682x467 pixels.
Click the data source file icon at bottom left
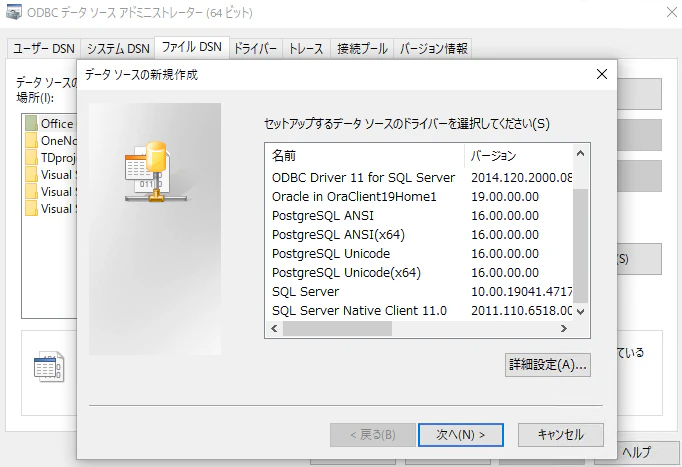point(49,367)
